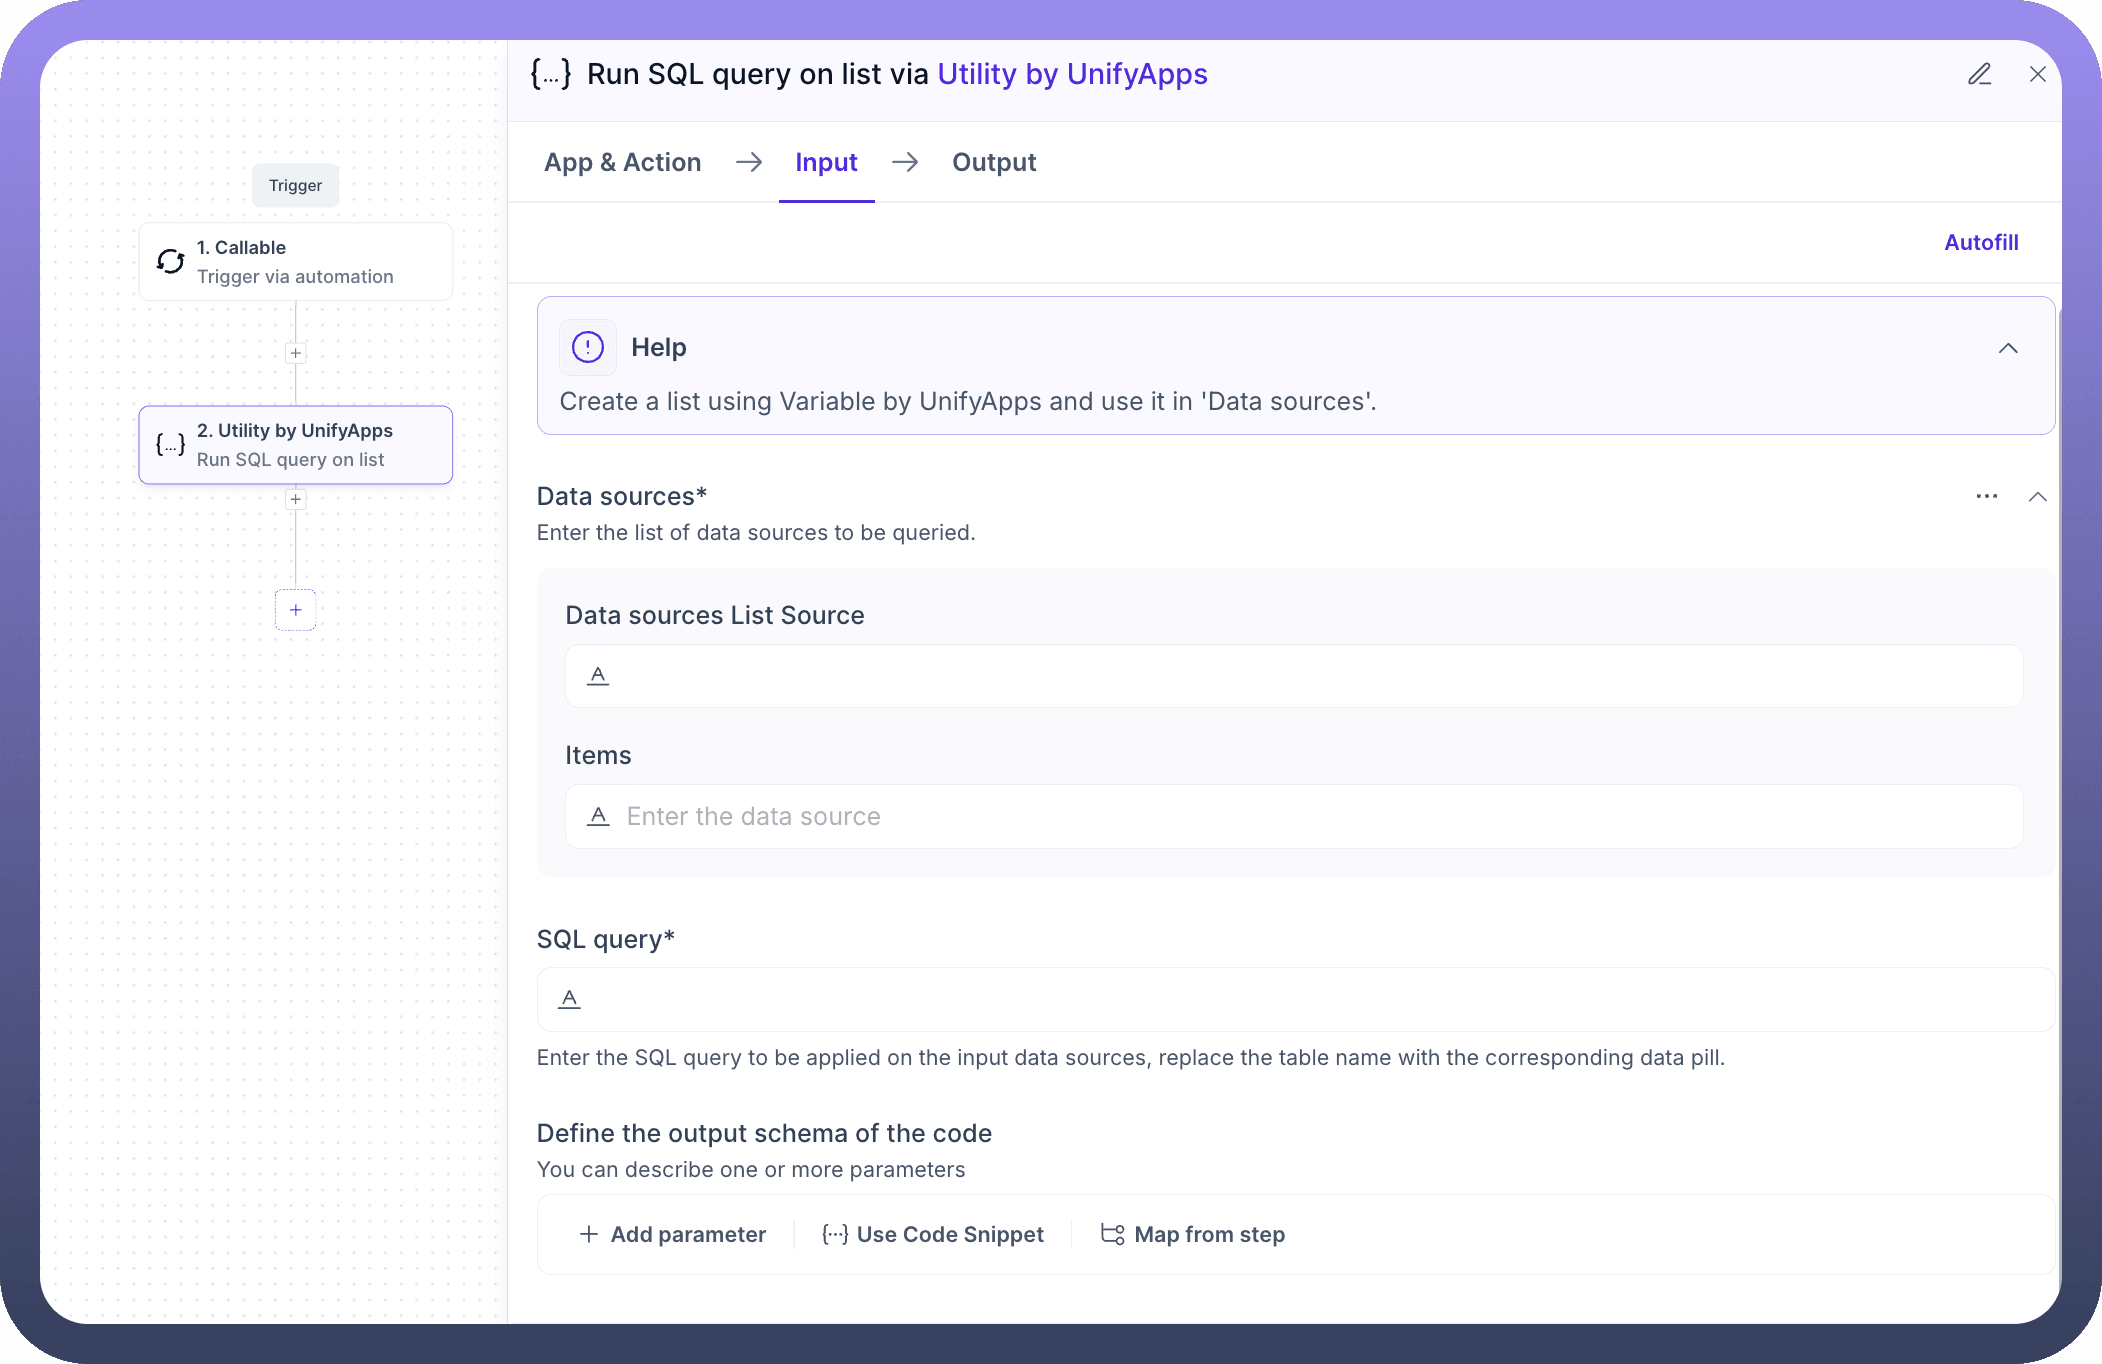This screenshot has width=2102, height=1364.
Task: Select the Input tab
Action: pos(826,162)
